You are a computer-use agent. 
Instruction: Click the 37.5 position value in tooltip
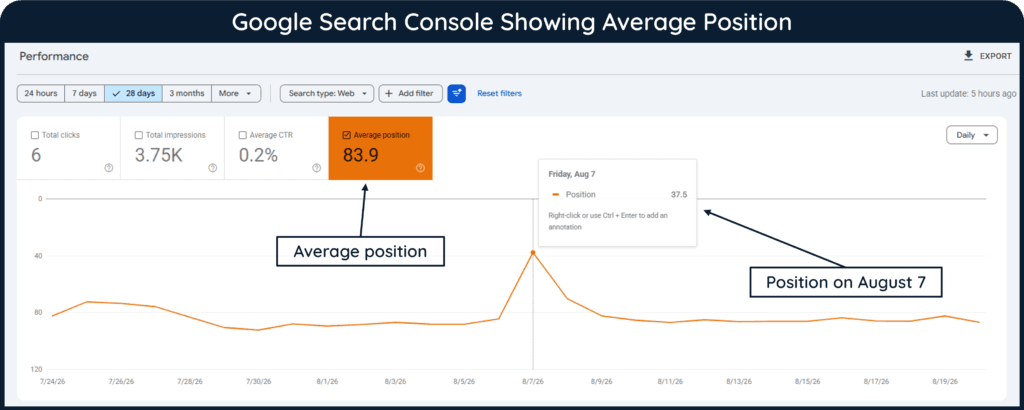tap(679, 194)
